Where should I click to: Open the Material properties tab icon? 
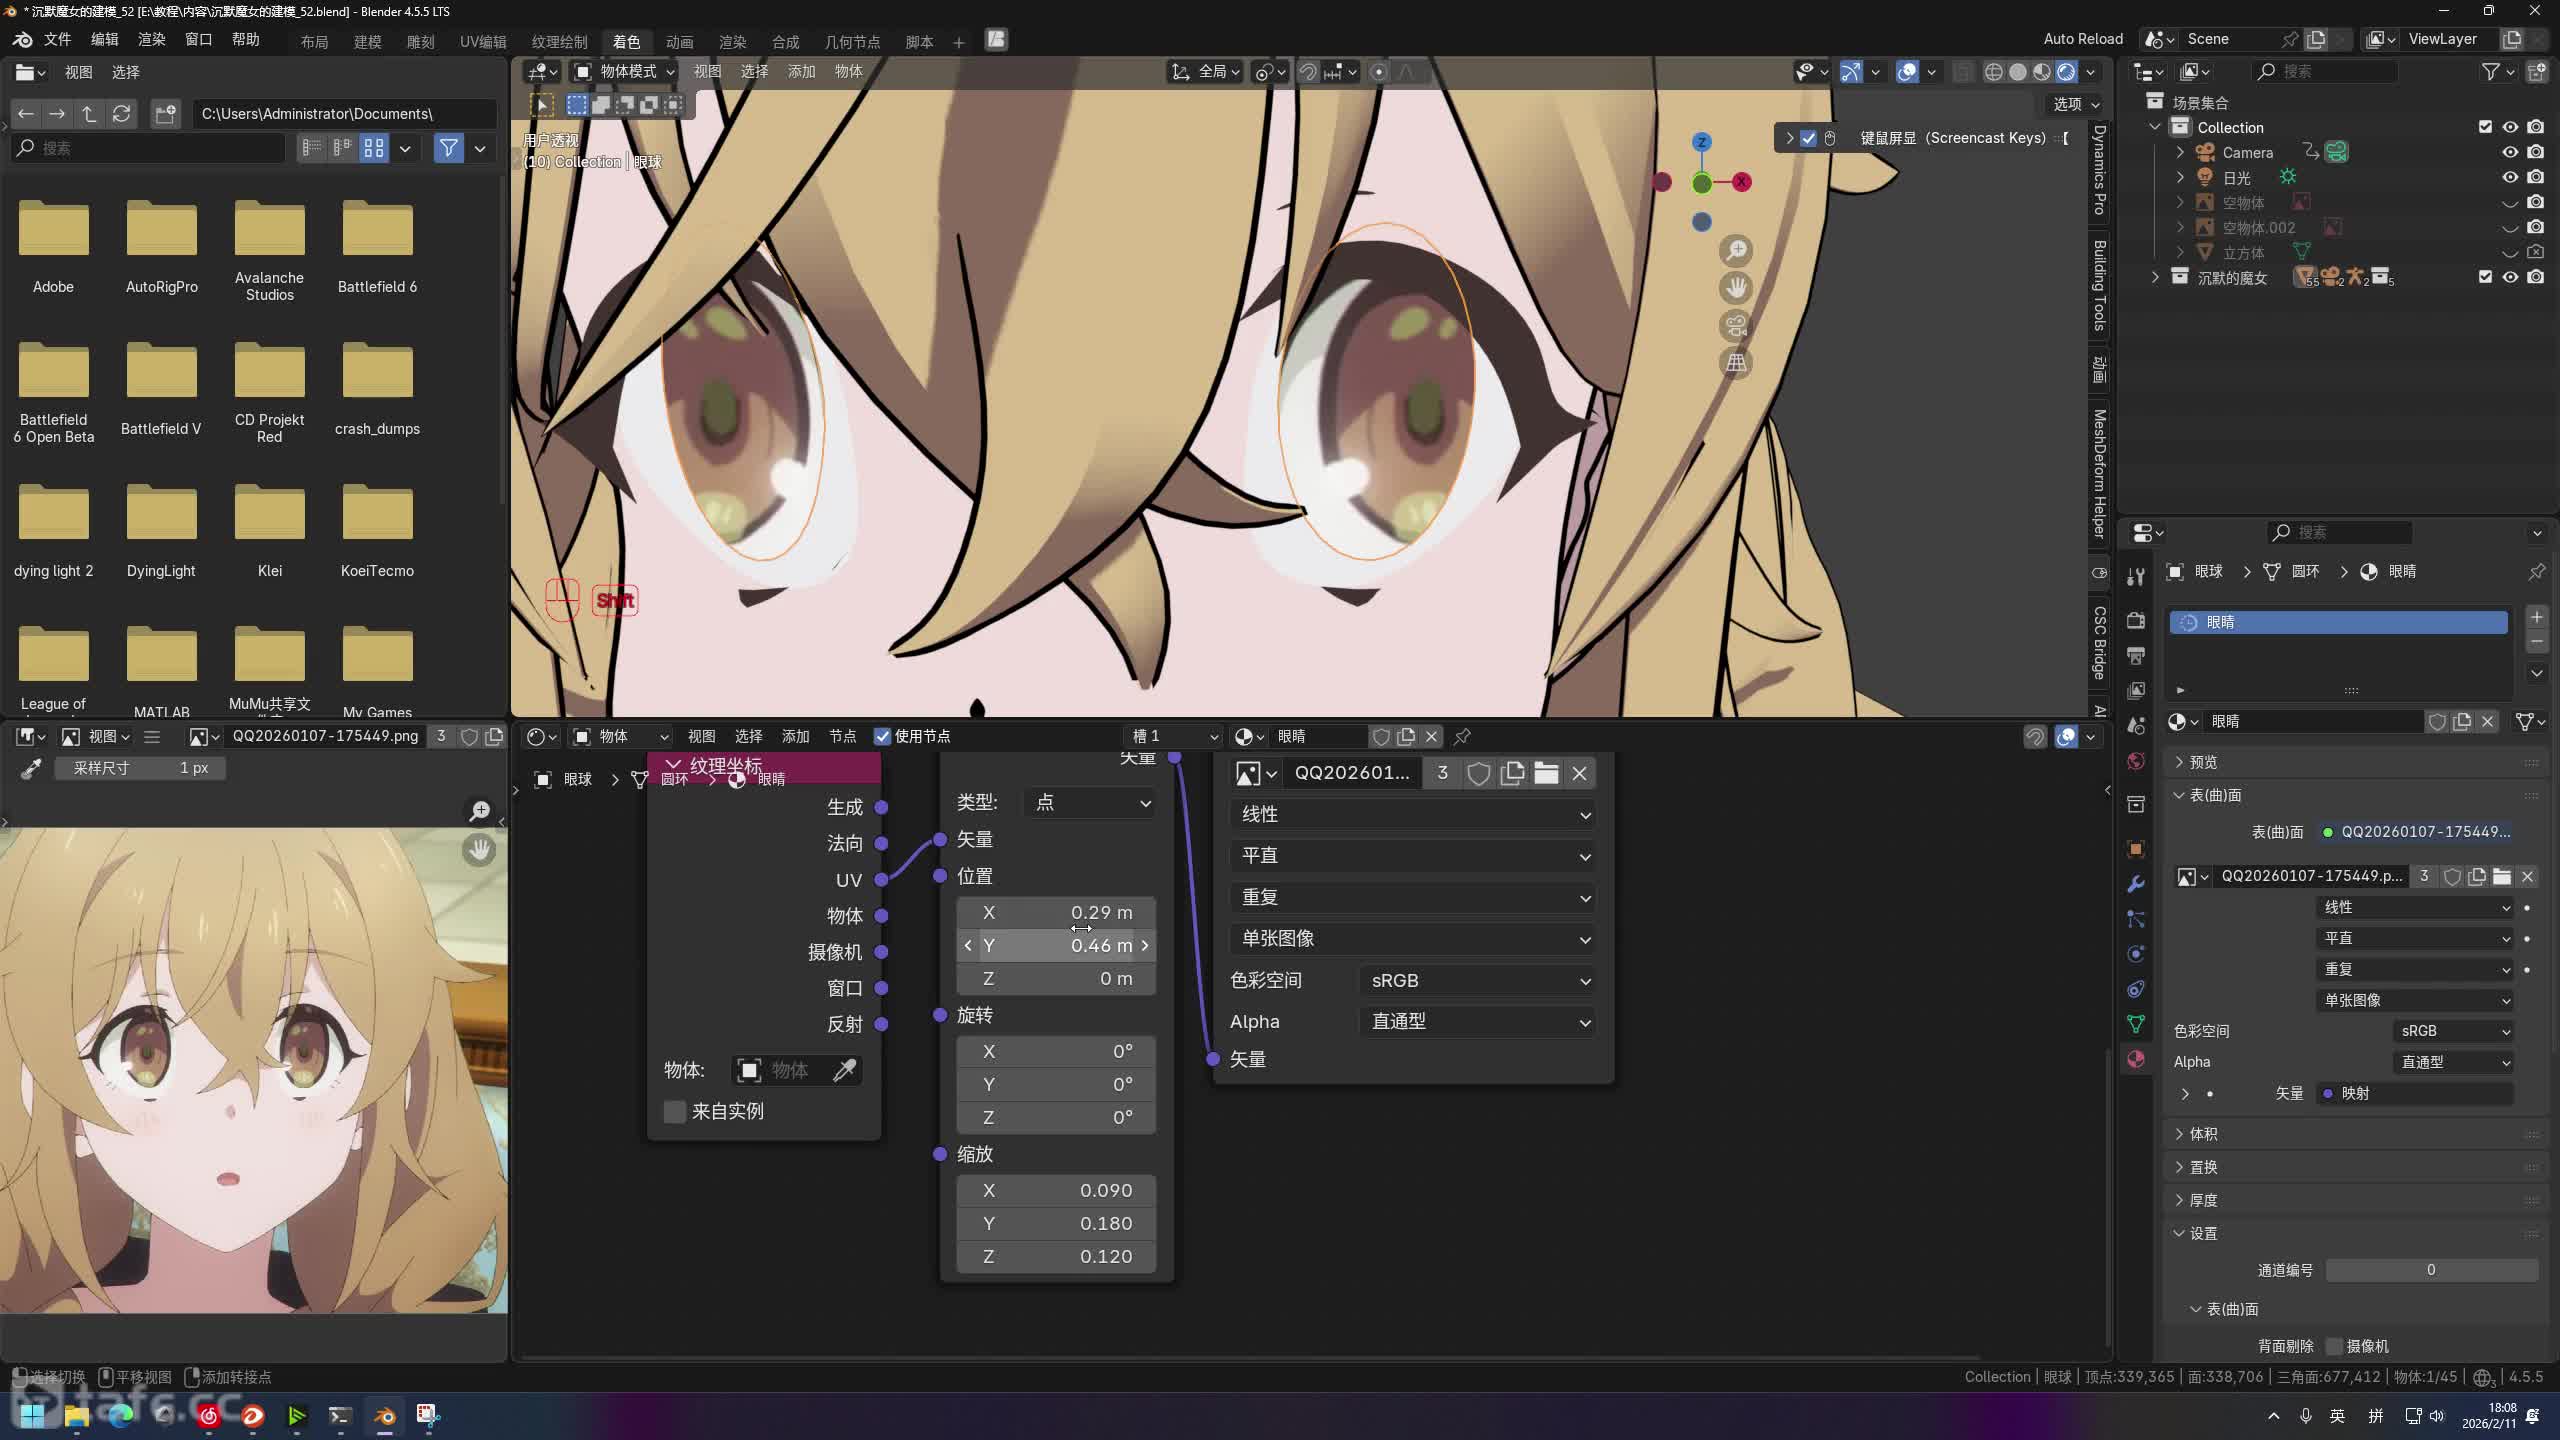tap(2136, 1060)
